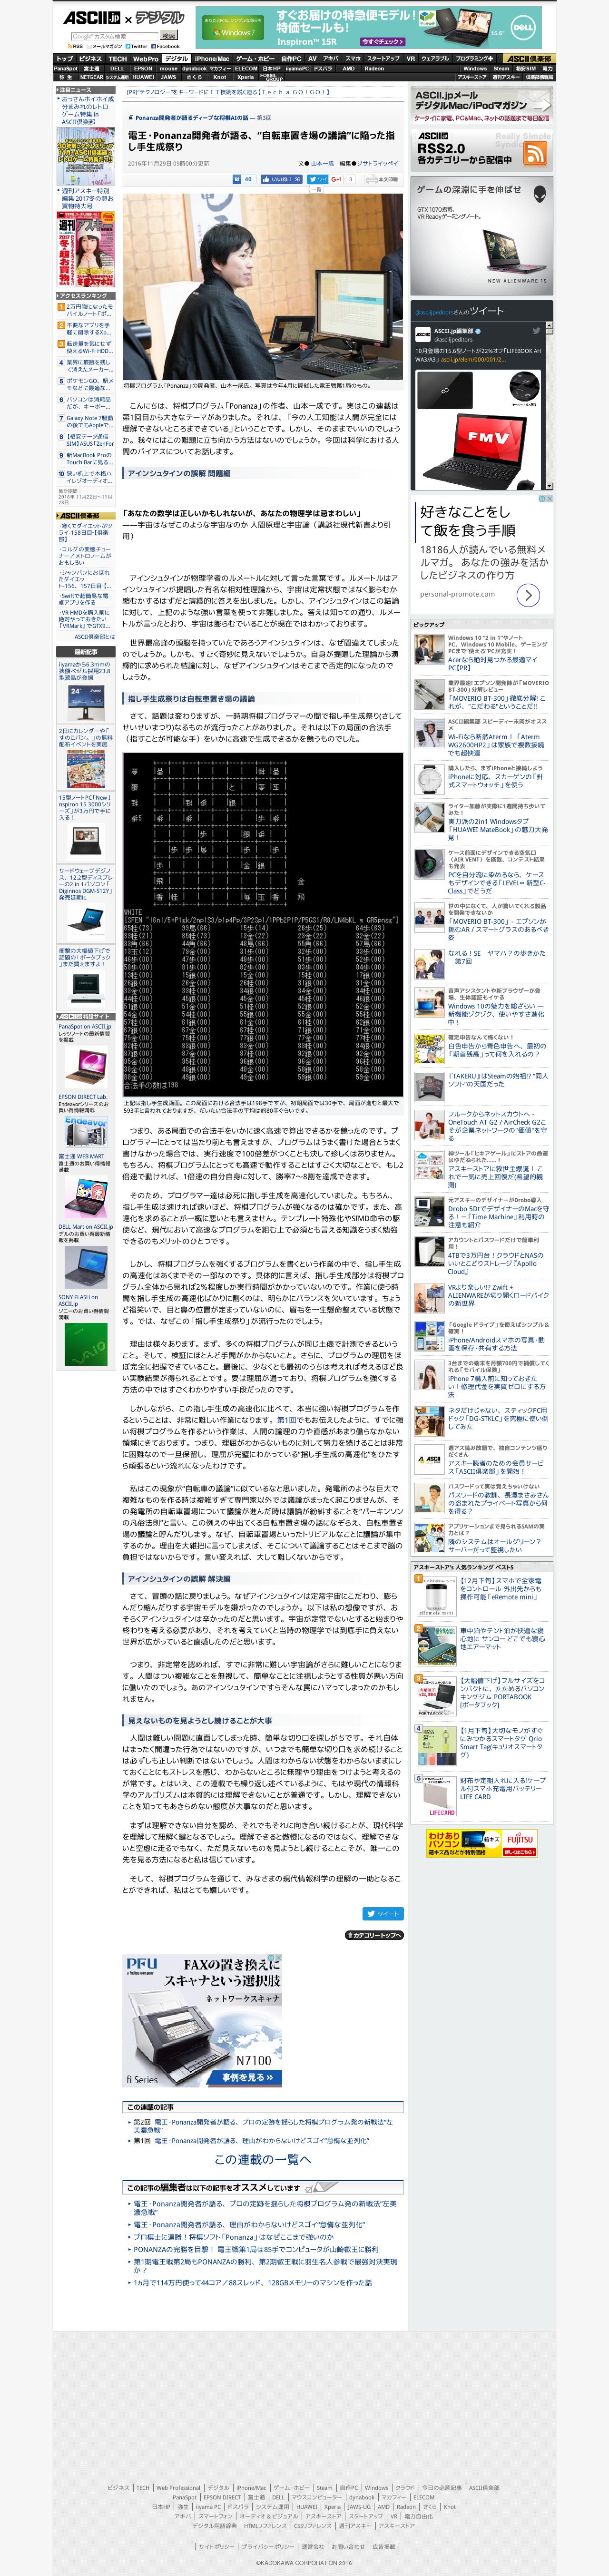Click the ALIENWARE ゲームの深淵に手を伸ばせ ad
This screenshot has width=609, height=2576.
pyautogui.click(x=481, y=236)
